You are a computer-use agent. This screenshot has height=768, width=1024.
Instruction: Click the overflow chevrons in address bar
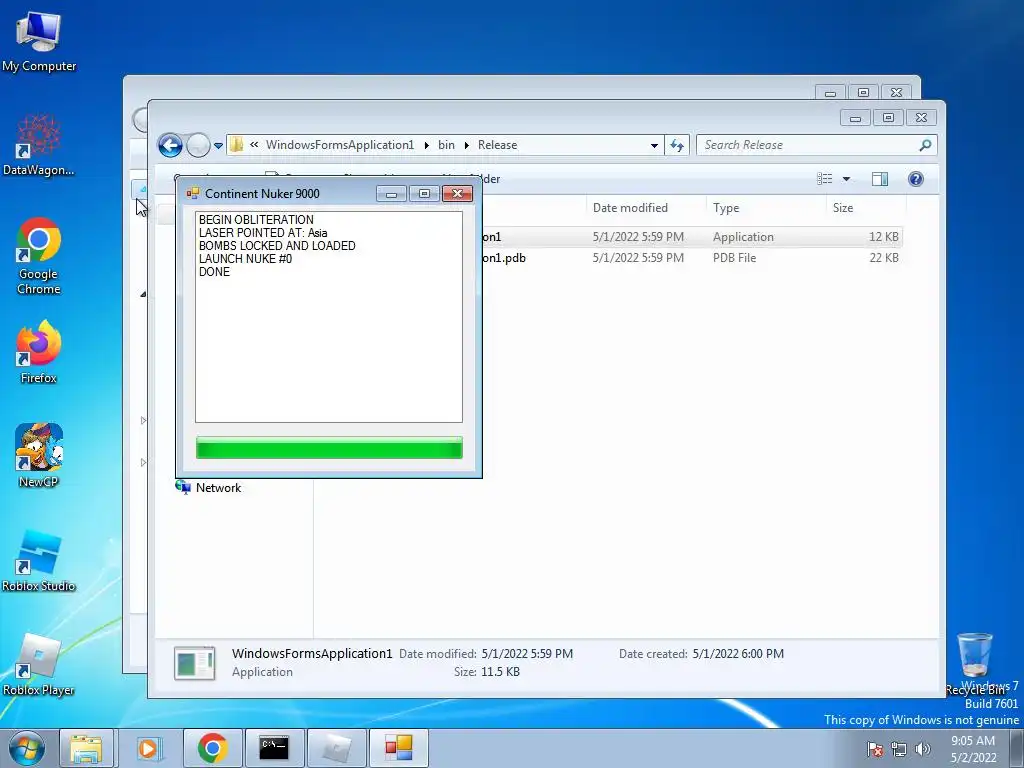coord(254,145)
